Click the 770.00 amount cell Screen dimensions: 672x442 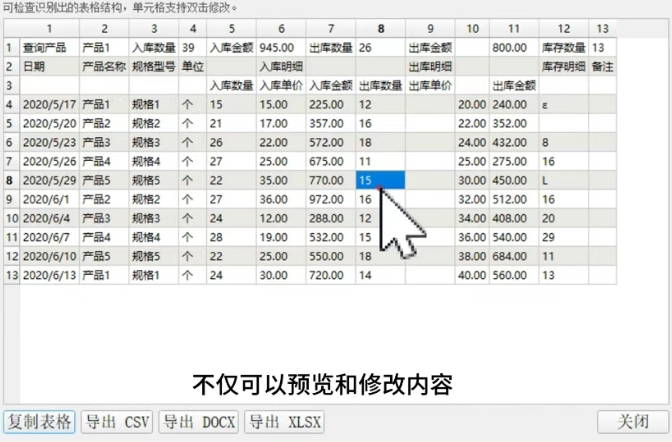331,180
